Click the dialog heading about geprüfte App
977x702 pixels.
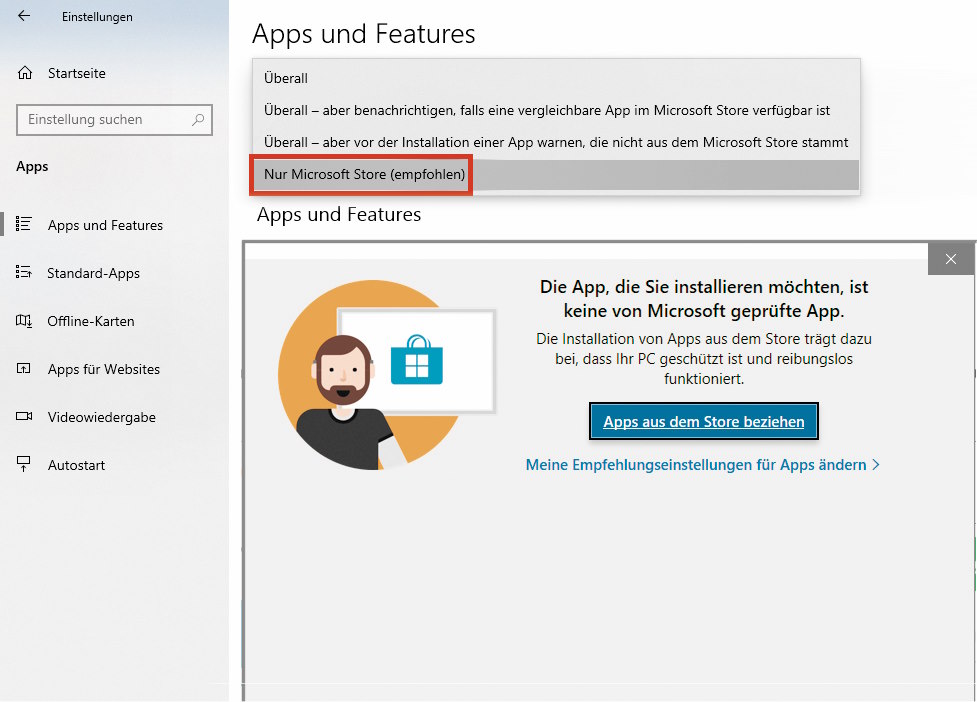[703, 298]
